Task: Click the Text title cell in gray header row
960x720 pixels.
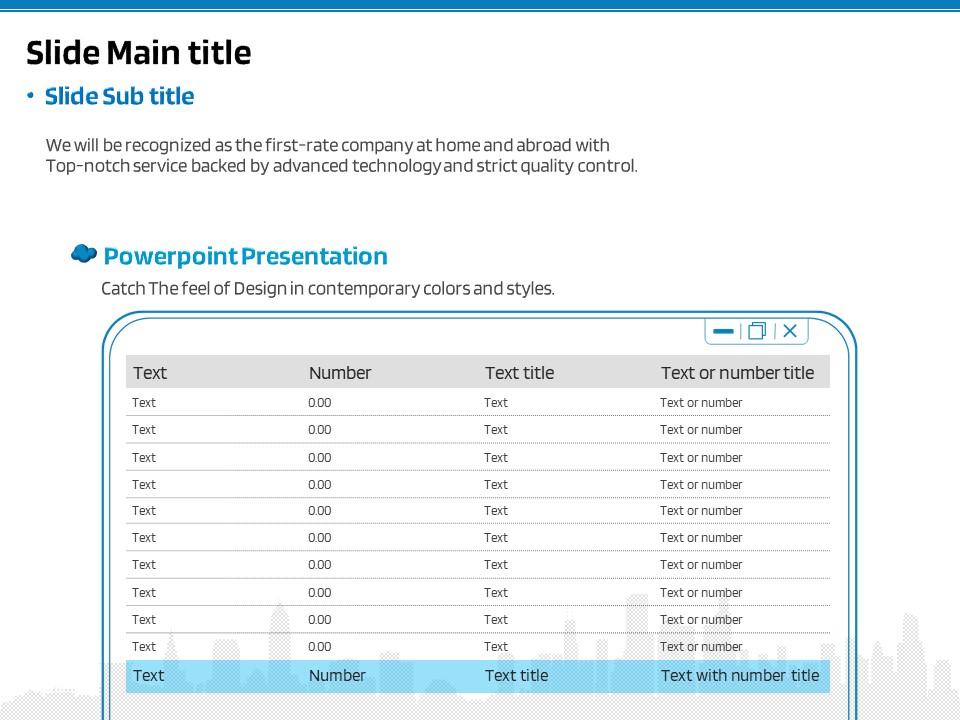Action: [x=519, y=373]
